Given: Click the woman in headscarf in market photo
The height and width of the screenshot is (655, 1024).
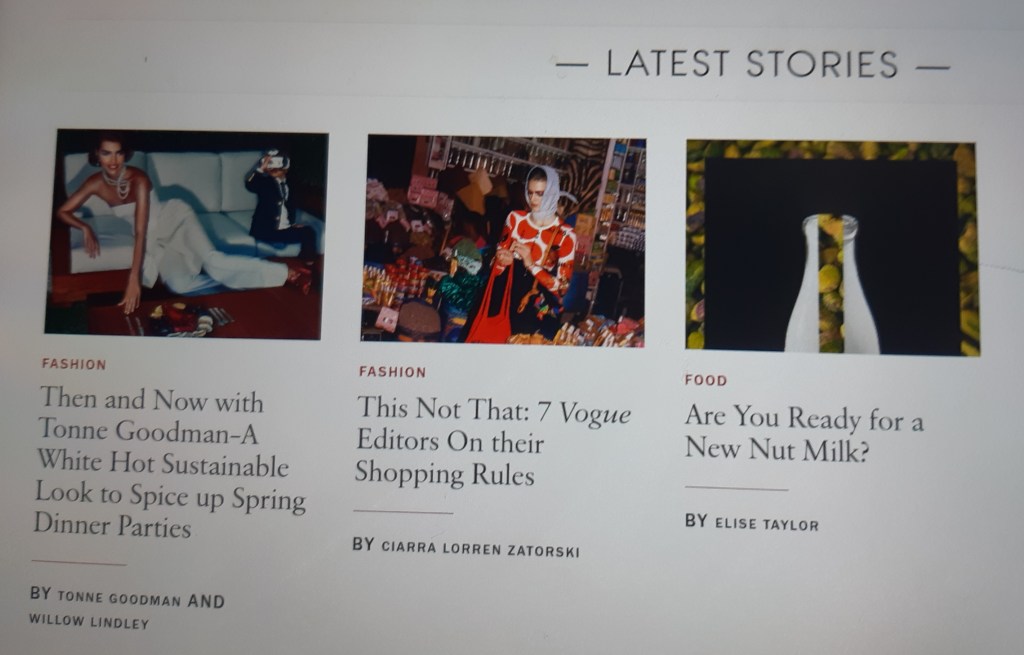Looking at the screenshot, I should pyautogui.click(x=537, y=255).
